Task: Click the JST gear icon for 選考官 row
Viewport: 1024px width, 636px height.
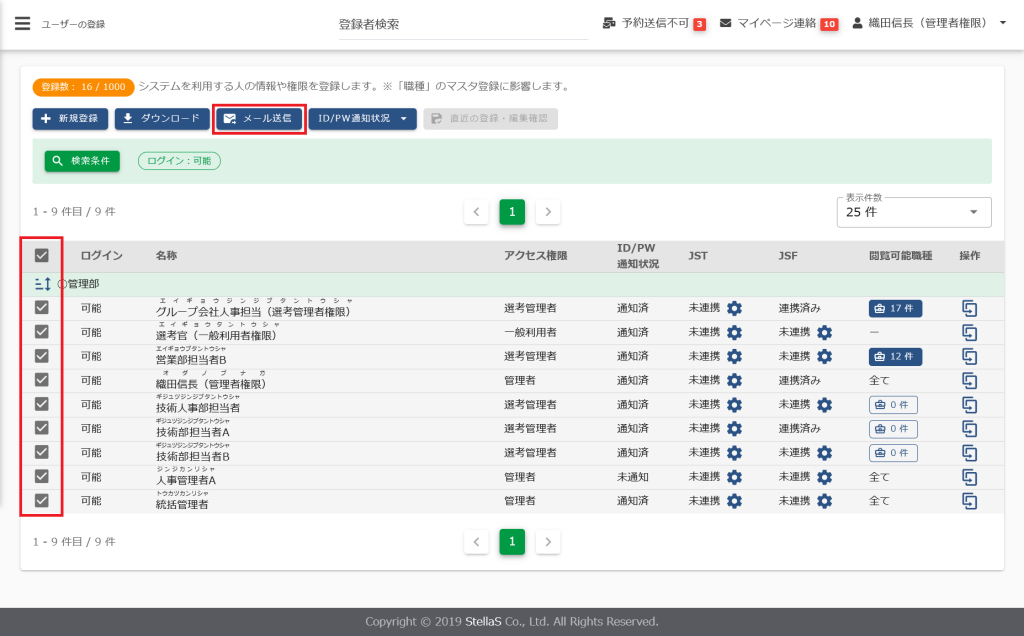Action: 734,332
